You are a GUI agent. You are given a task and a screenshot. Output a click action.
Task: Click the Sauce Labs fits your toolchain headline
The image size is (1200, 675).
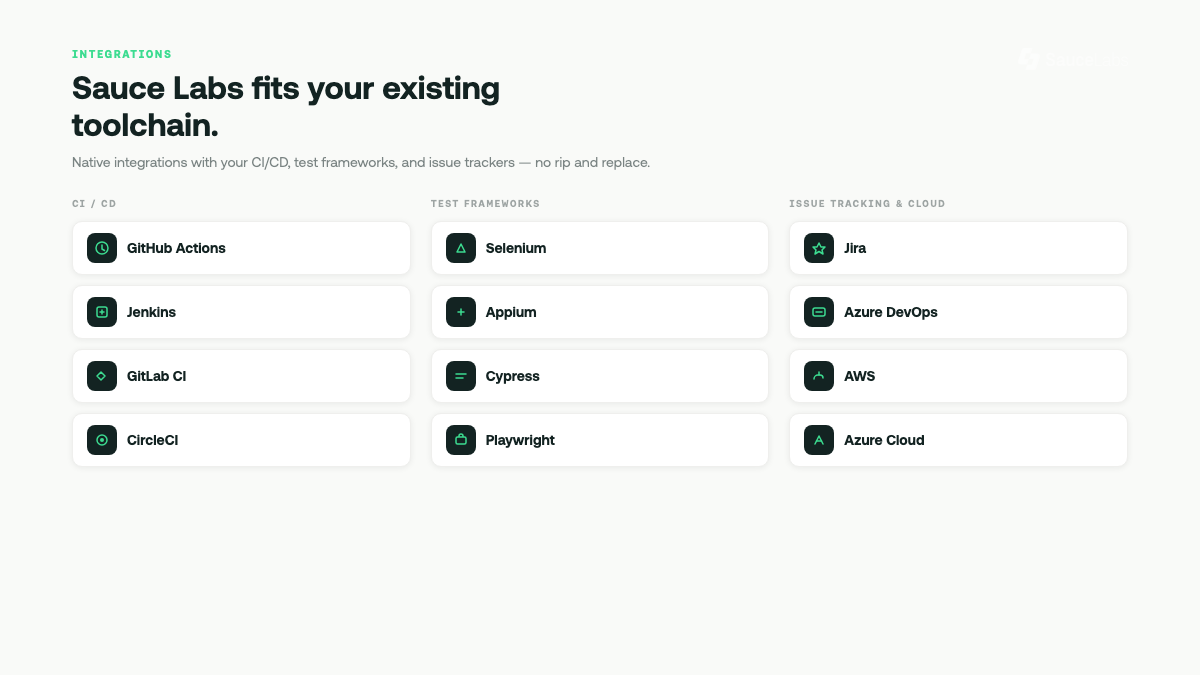pos(286,107)
